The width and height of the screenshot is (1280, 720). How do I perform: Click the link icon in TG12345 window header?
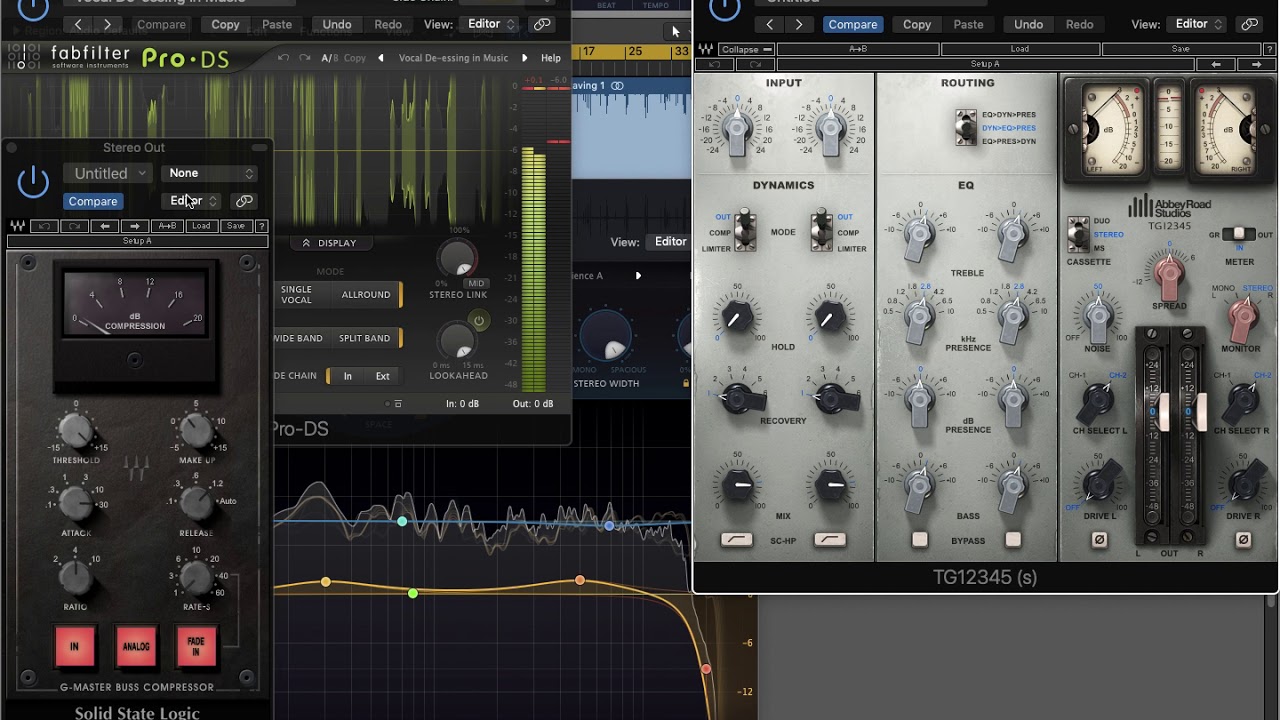pos(1249,24)
